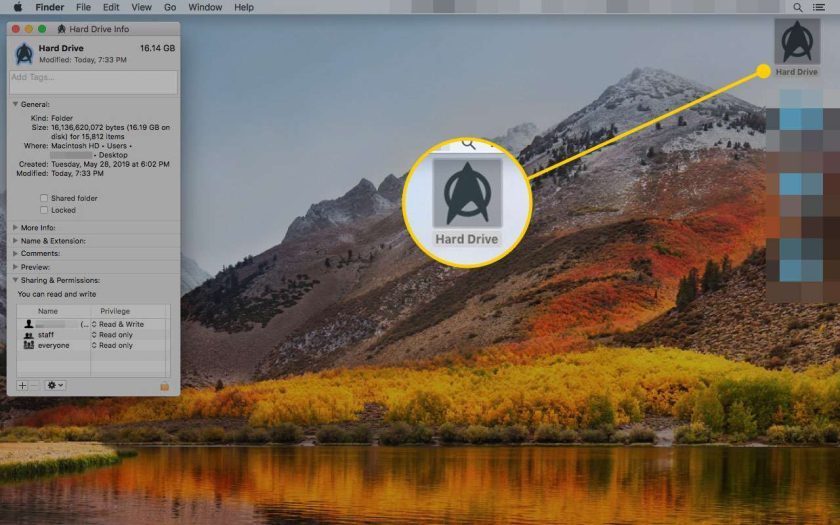Click the "Kind: Folder" line
The image size is (840, 525).
[52, 118]
